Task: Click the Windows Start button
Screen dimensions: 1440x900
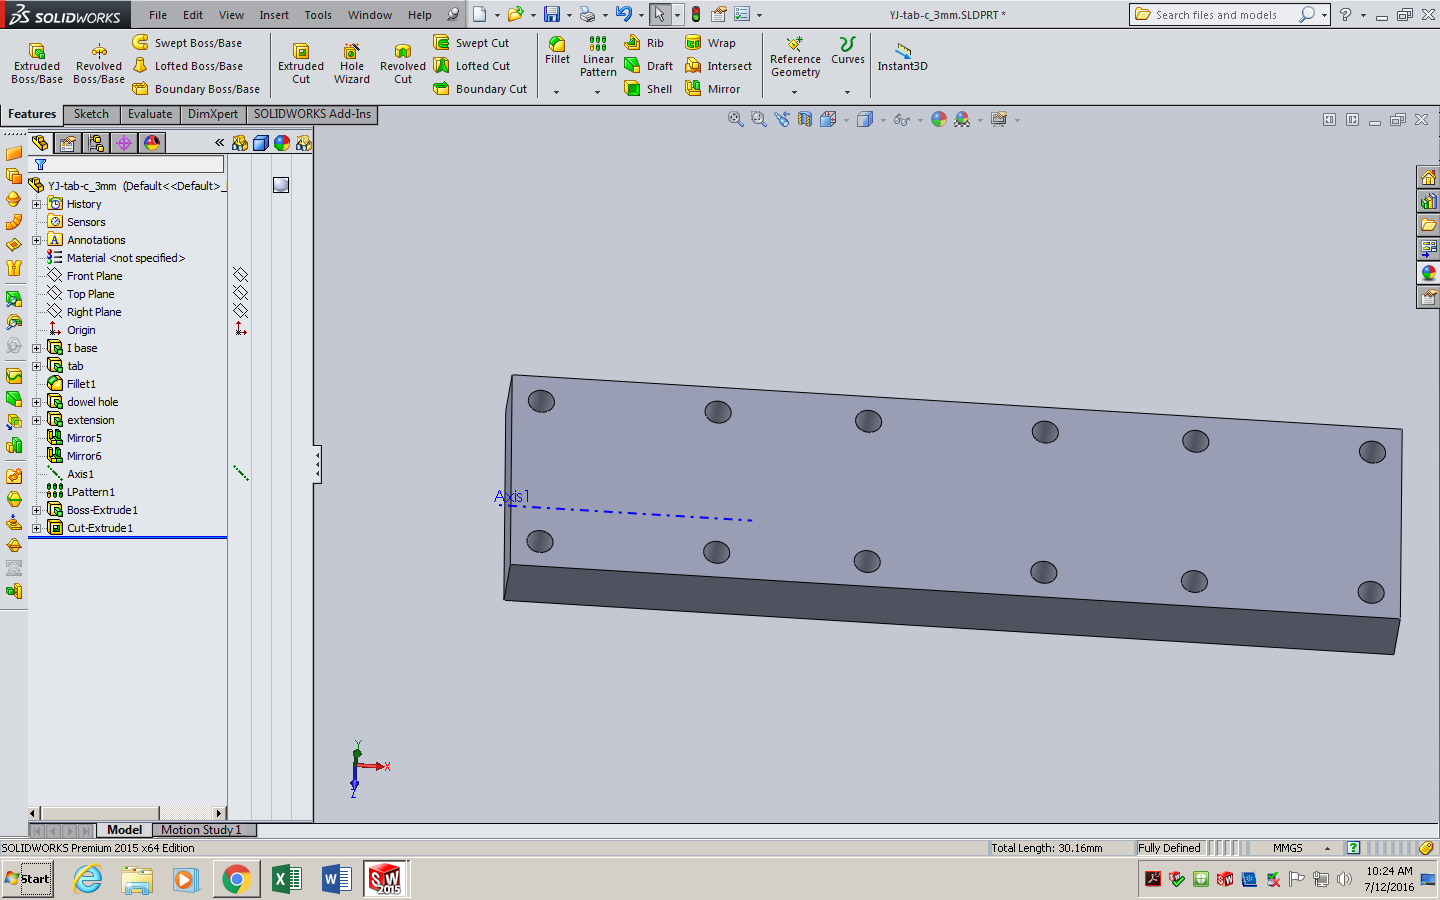Action: [x=28, y=879]
